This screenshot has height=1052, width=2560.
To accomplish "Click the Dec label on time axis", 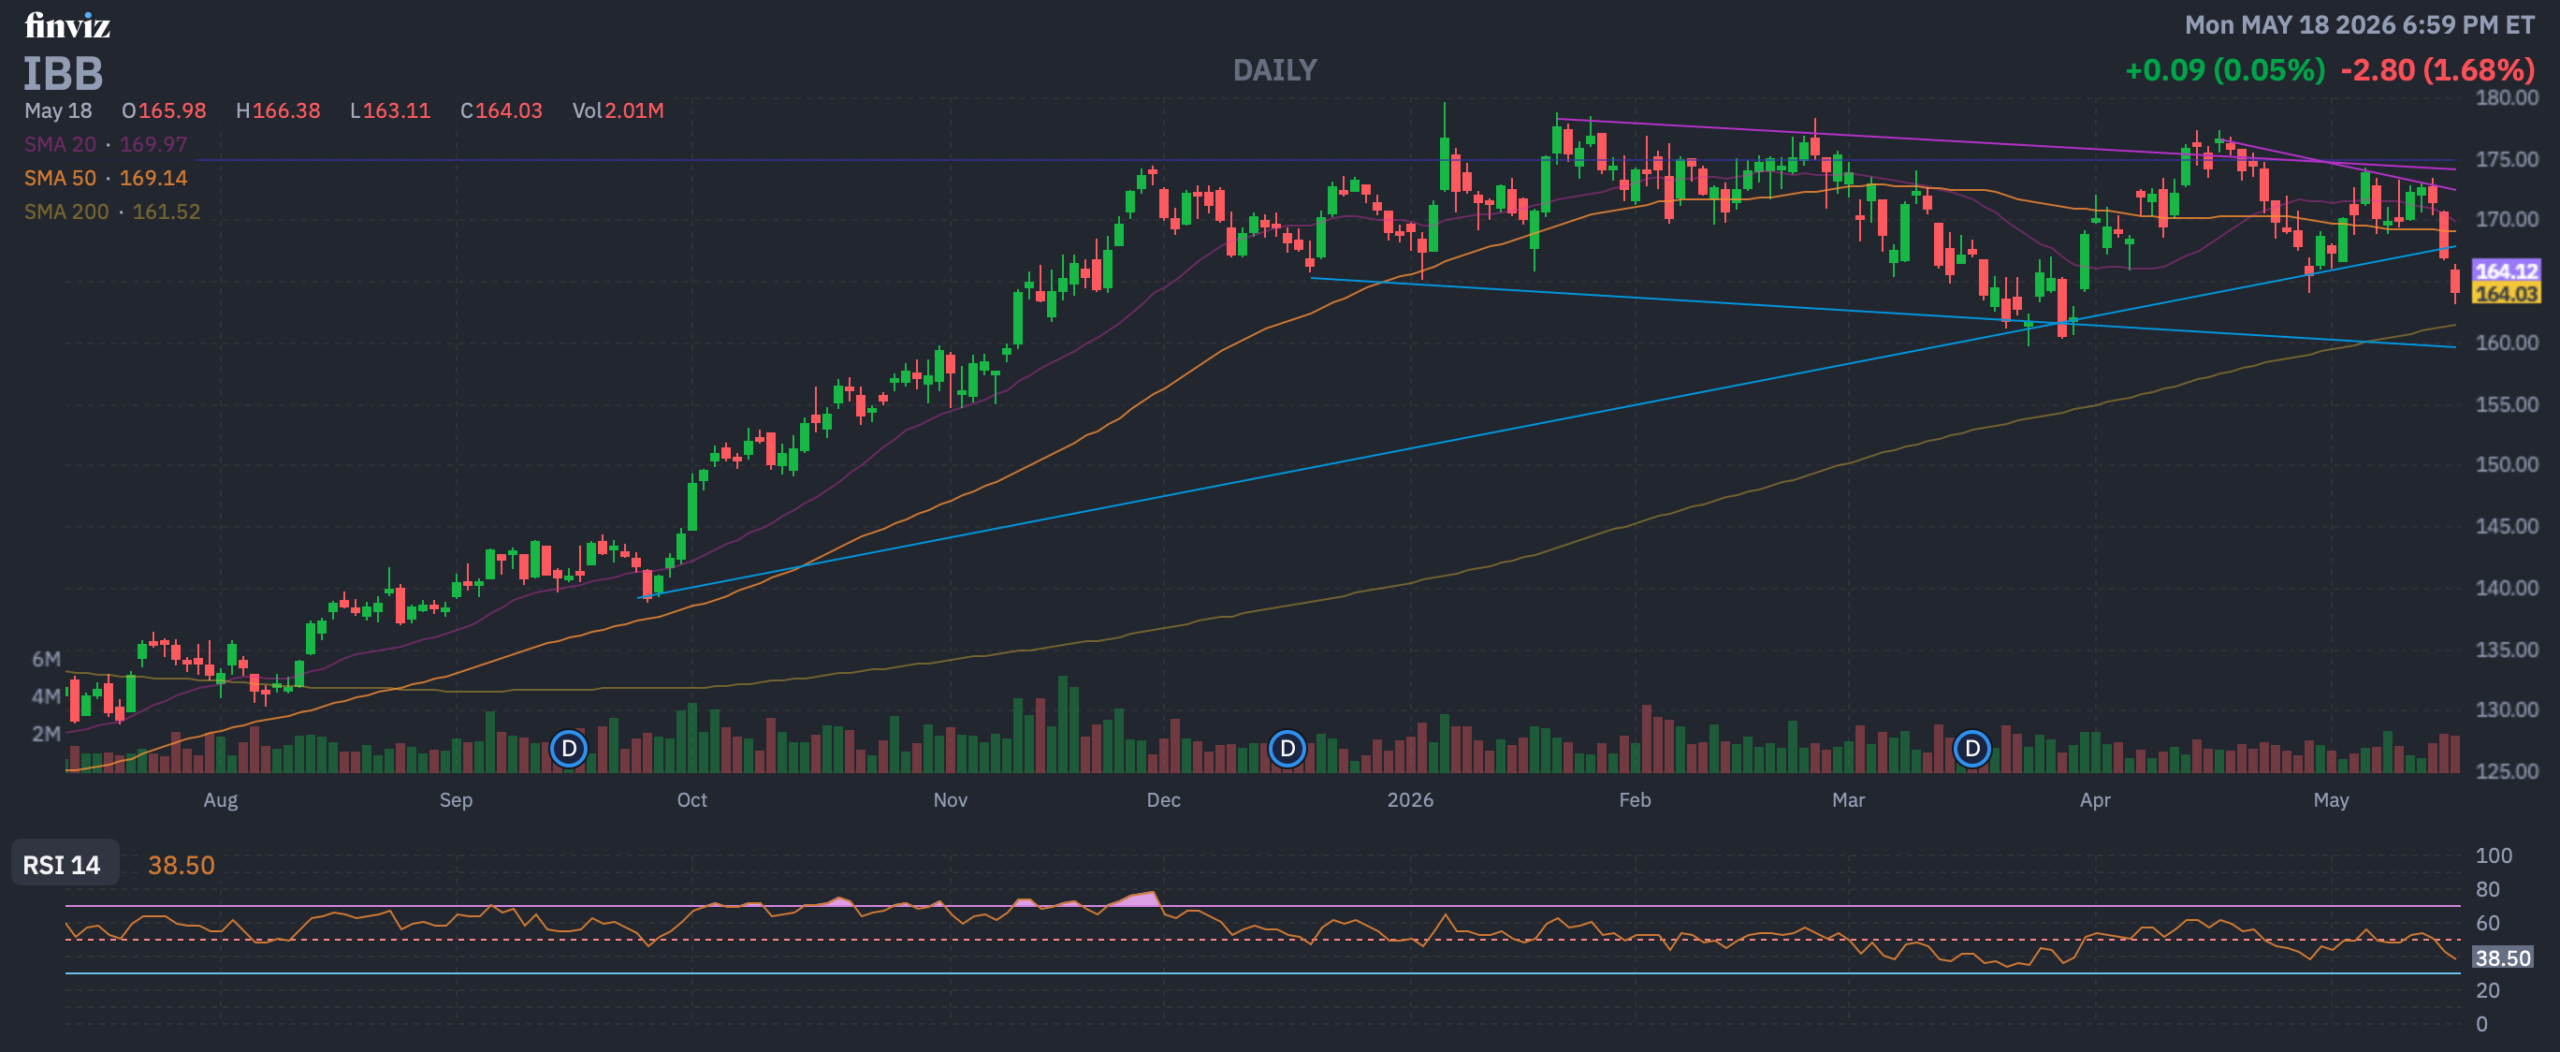I will pyautogui.click(x=1164, y=800).
